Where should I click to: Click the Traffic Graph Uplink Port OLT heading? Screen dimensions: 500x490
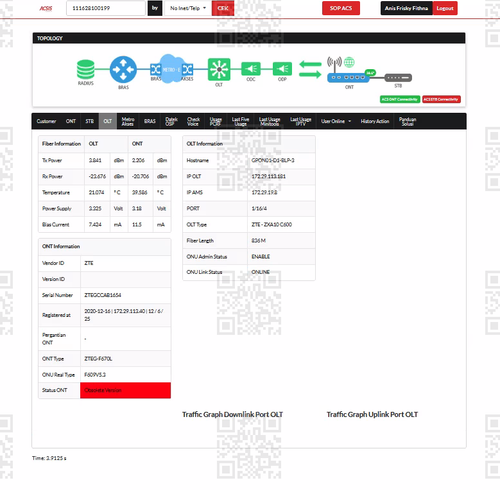click(x=372, y=414)
